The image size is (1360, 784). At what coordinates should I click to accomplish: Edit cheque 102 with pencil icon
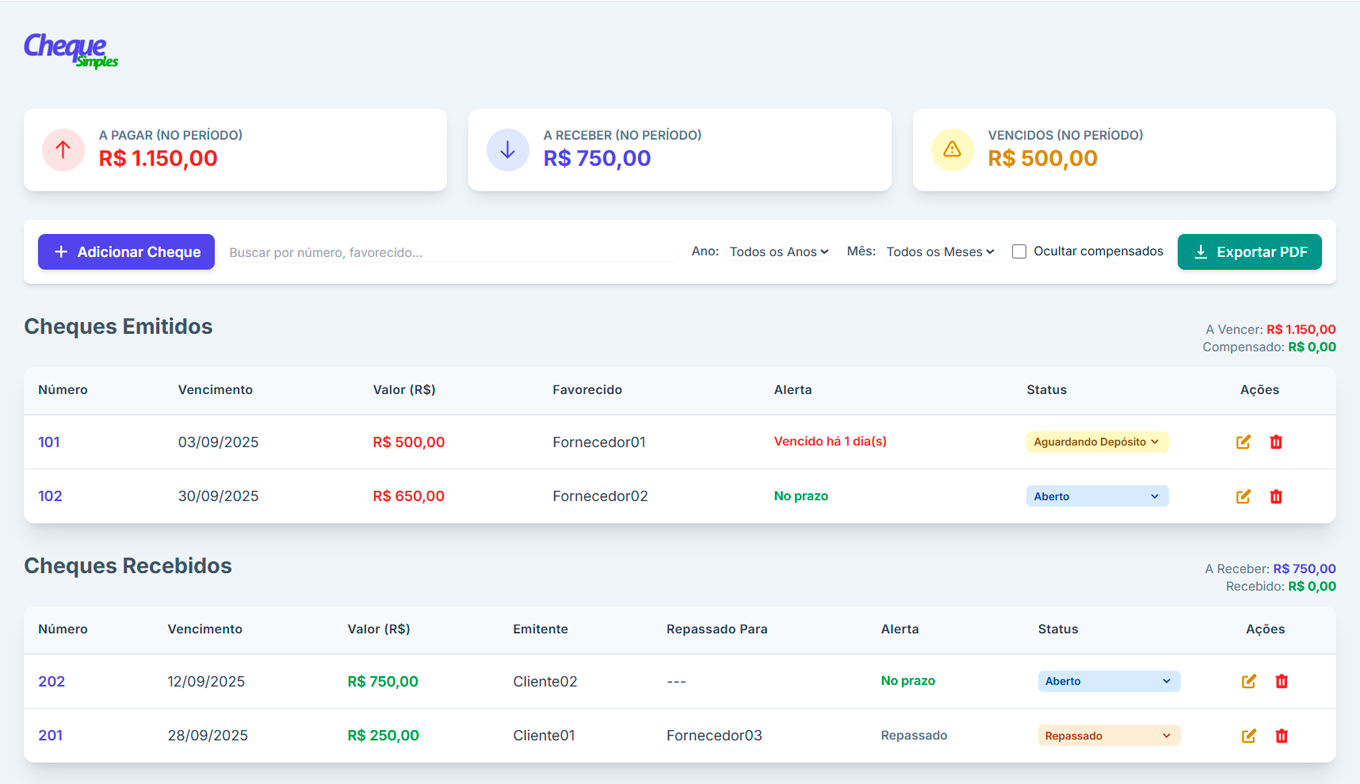tap(1243, 496)
